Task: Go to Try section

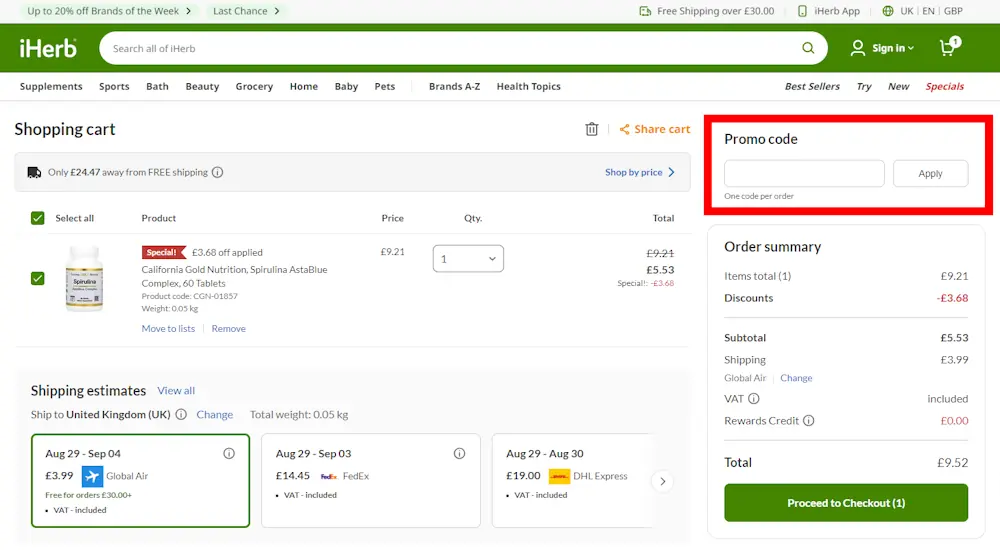Action: point(864,86)
